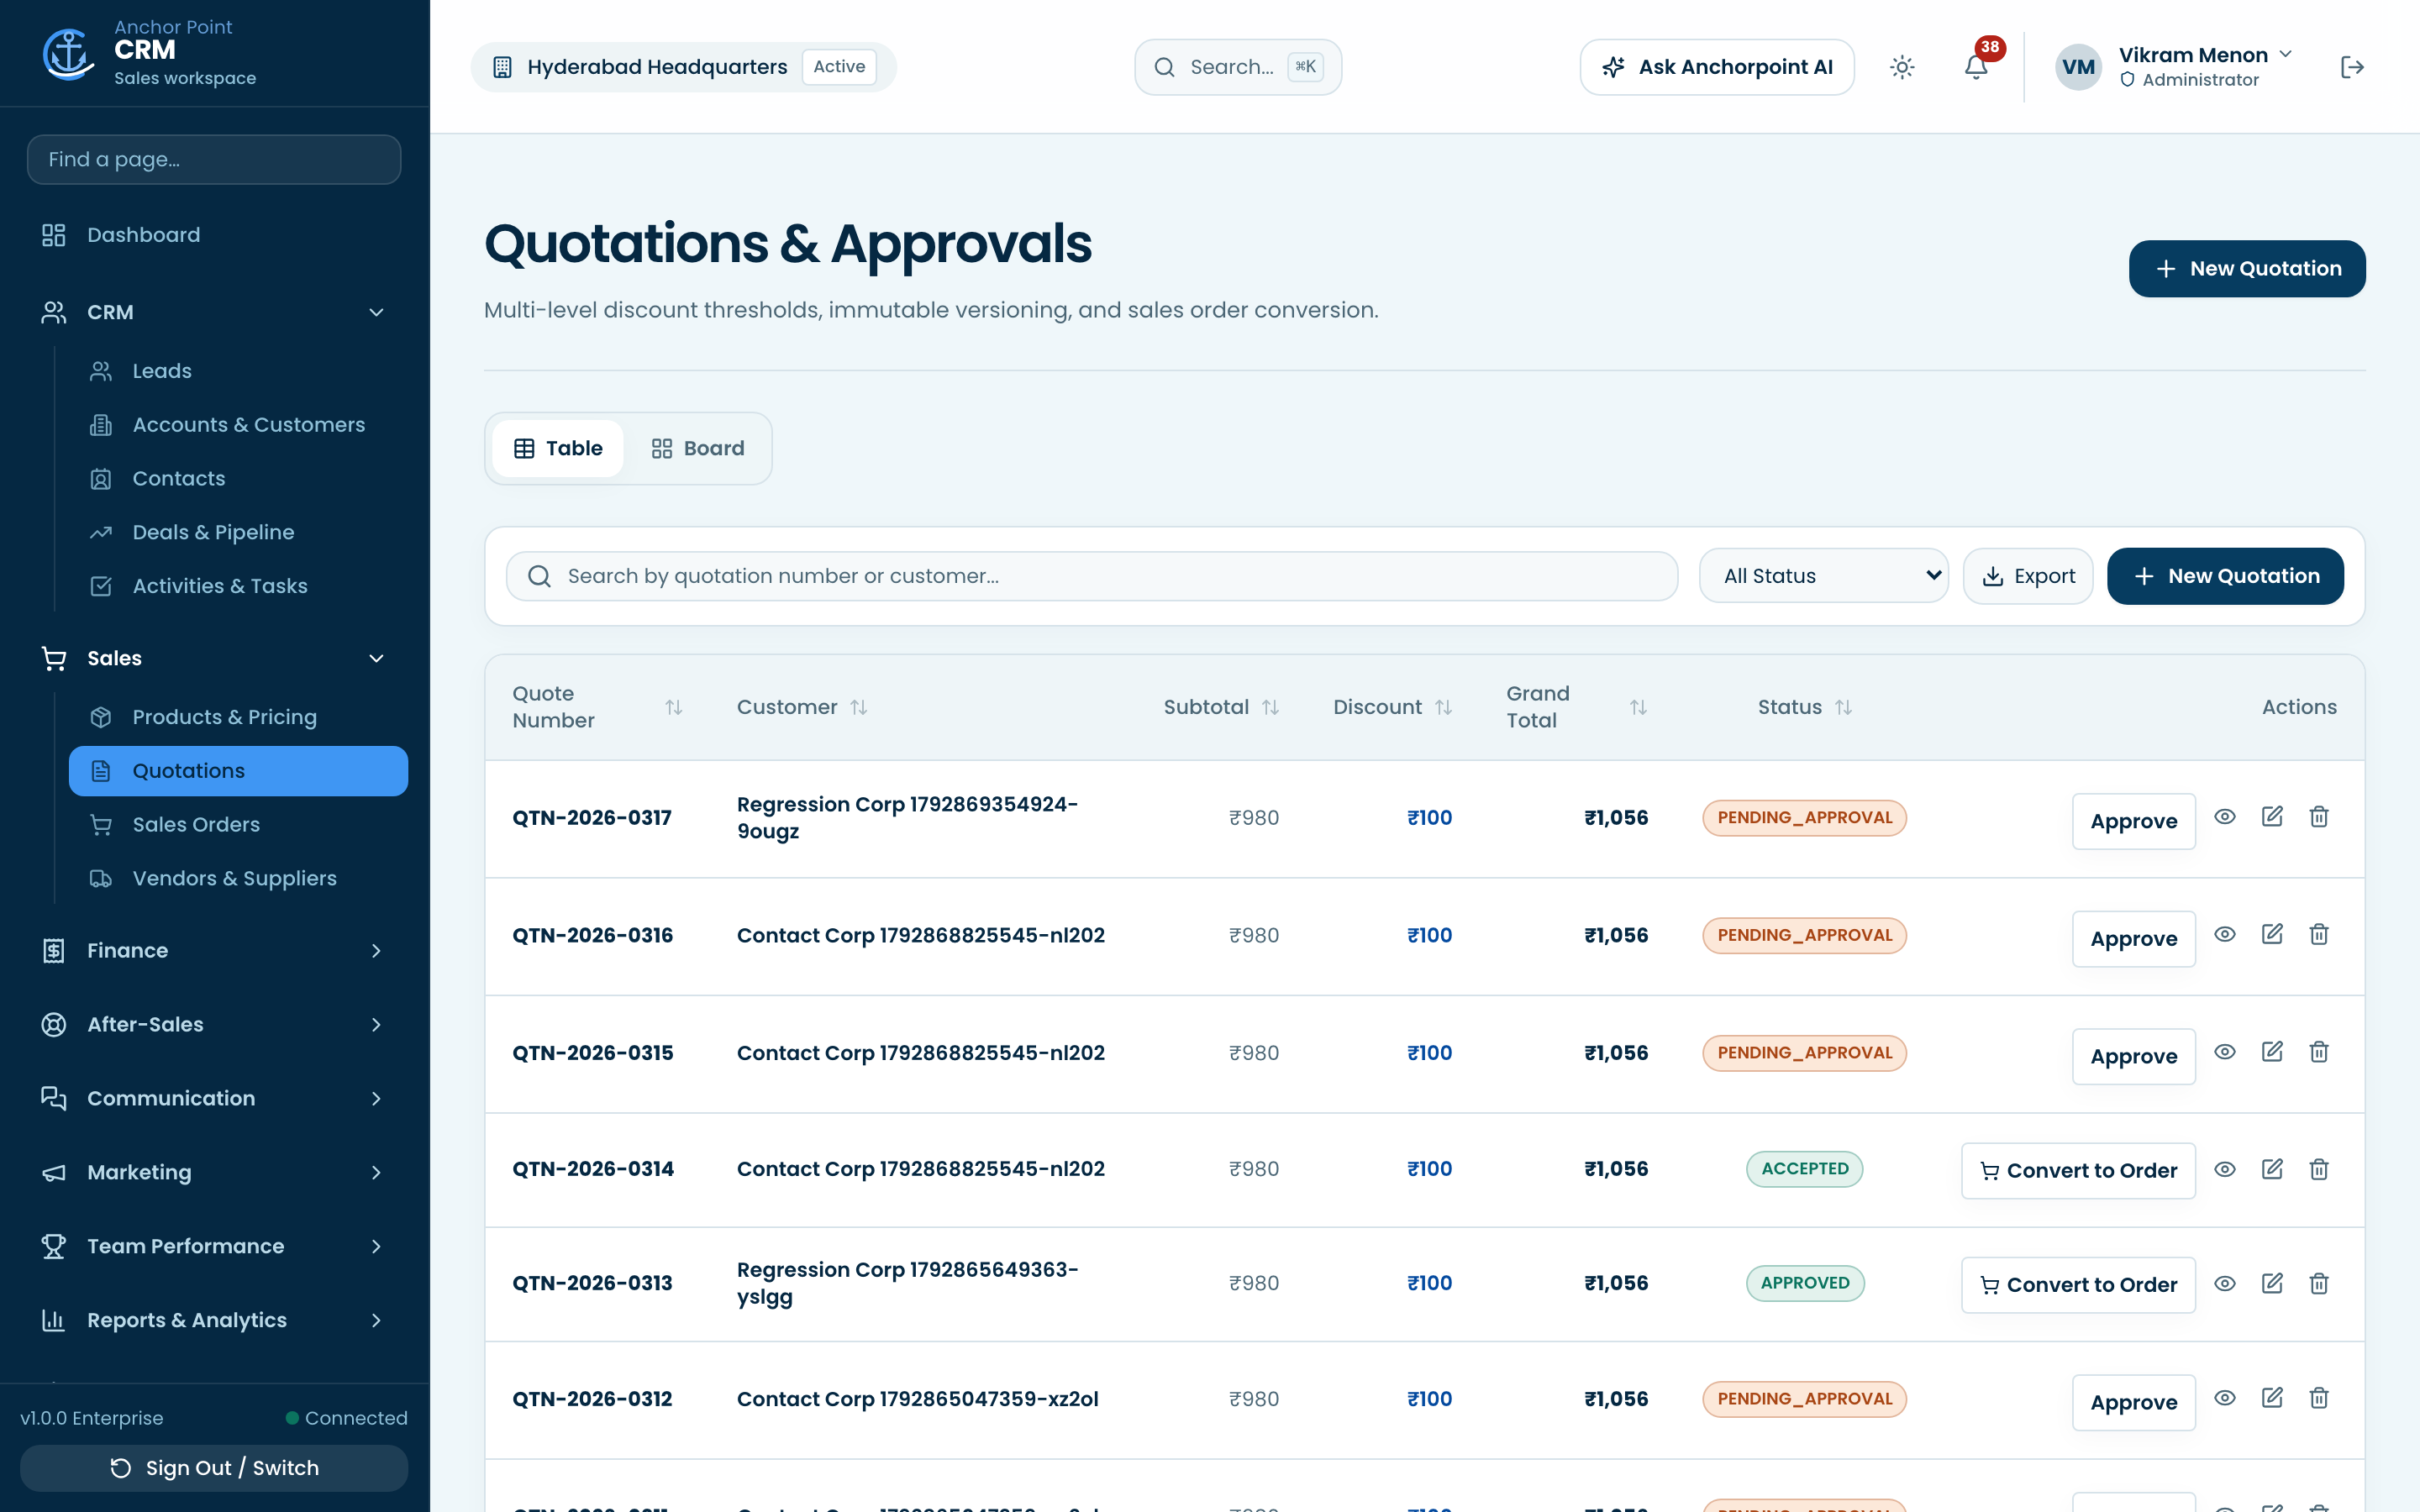Image resolution: width=2420 pixels, height=1512 pixels.
Task: Toggle the light/dark theme sun icon
Action: tap(1902, 67)
